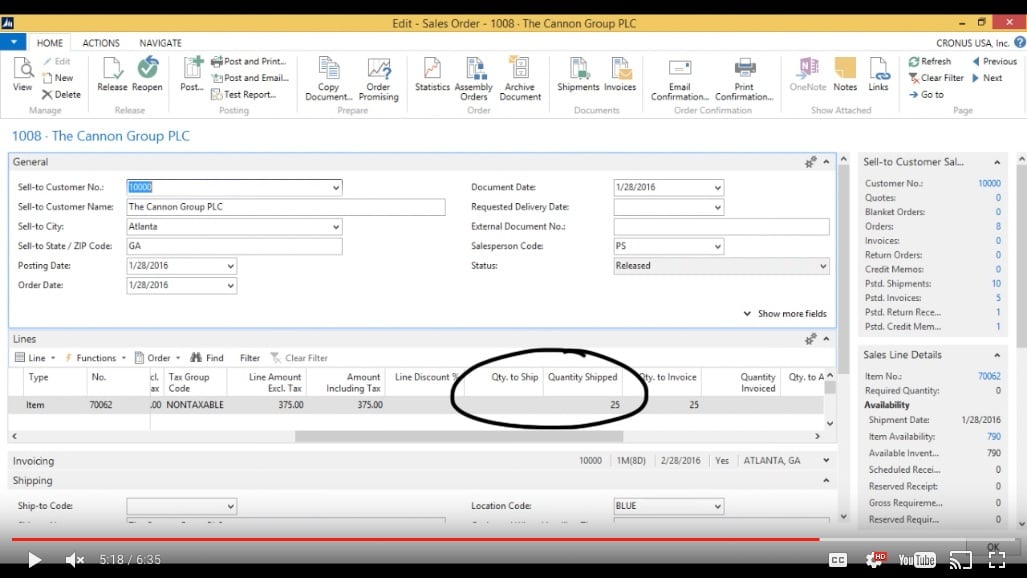
Task: Open the Order menu in Lines
Action: [157, 358]
